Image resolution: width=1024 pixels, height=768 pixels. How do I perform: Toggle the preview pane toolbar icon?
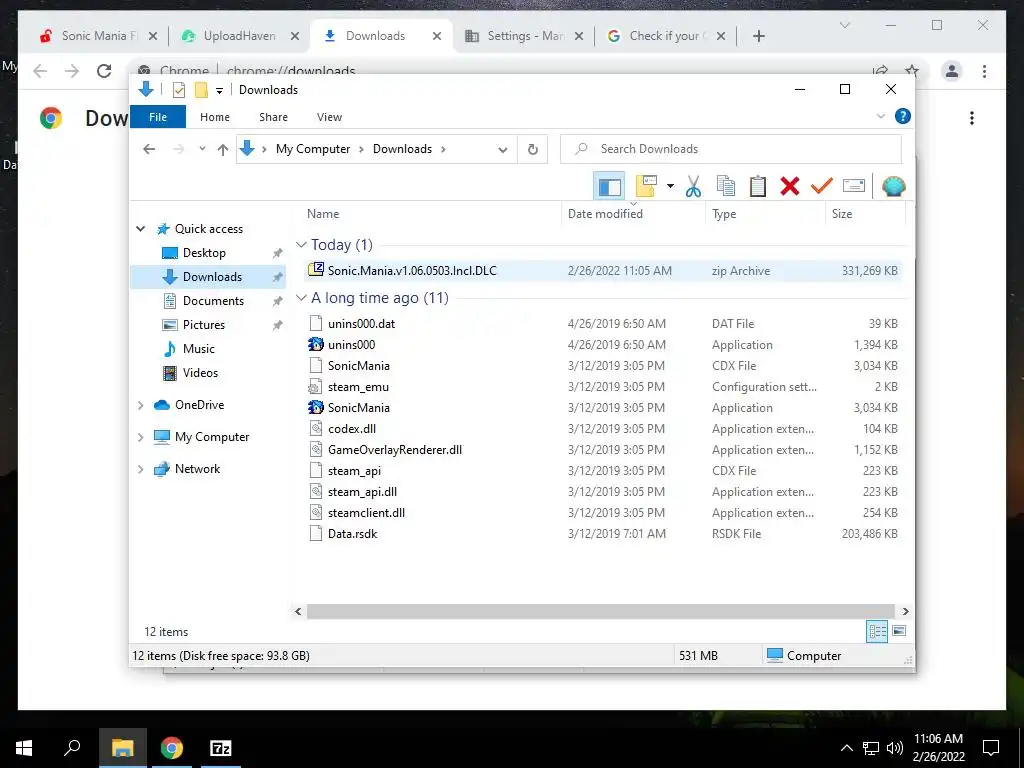pos(609,187)
